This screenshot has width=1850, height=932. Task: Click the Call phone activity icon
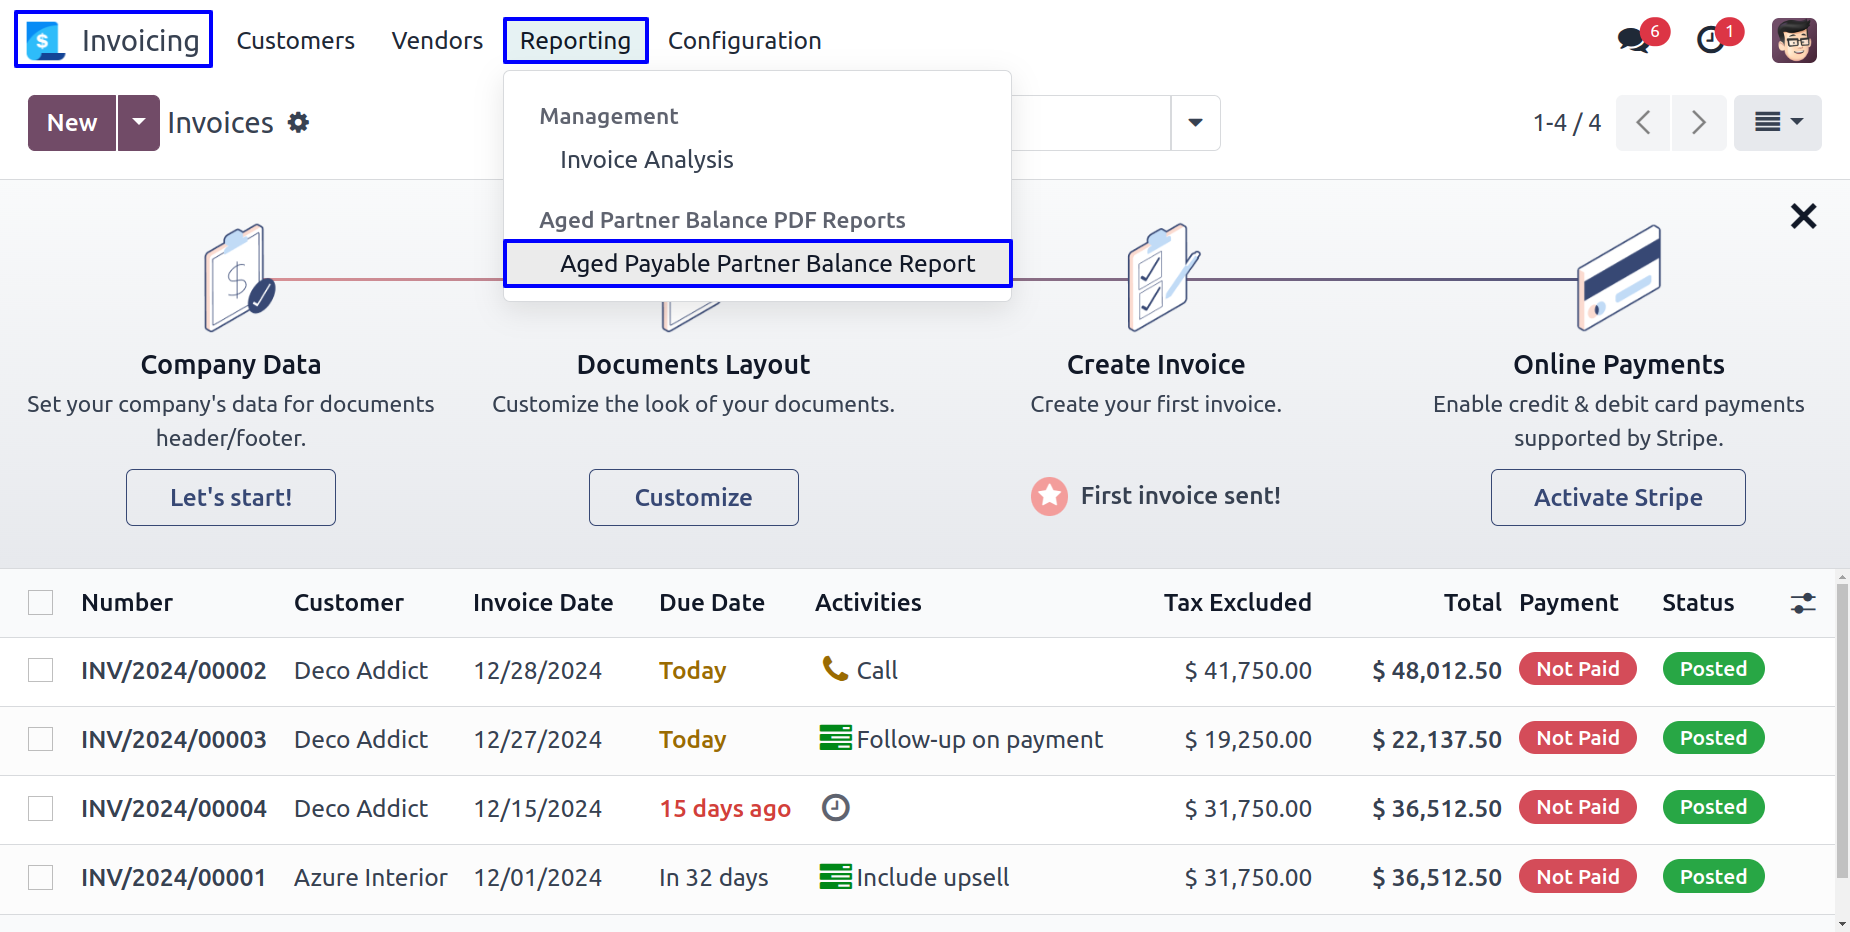834,669
